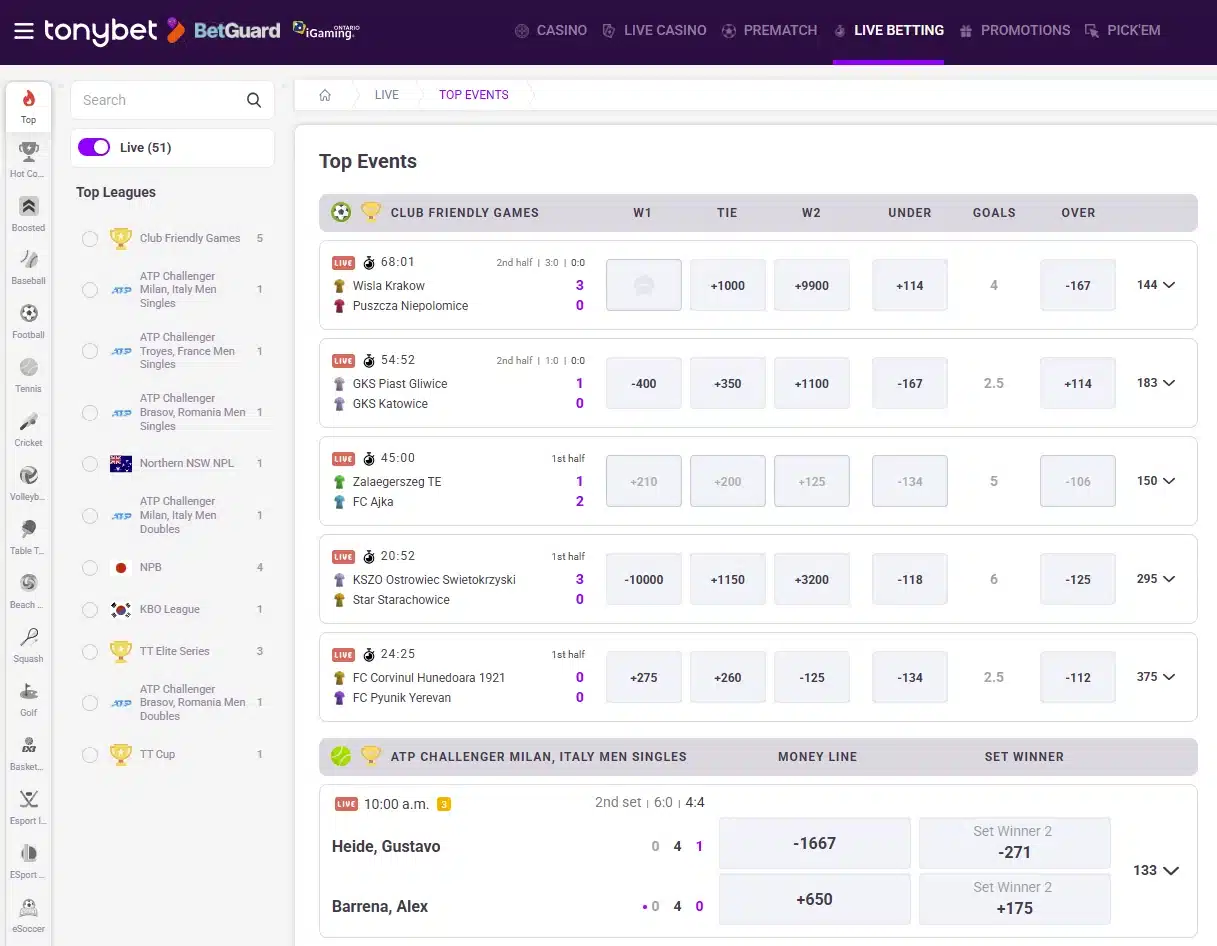Select Tennis in the sports sidebar
1217x946 pixels.
(28, 375)
